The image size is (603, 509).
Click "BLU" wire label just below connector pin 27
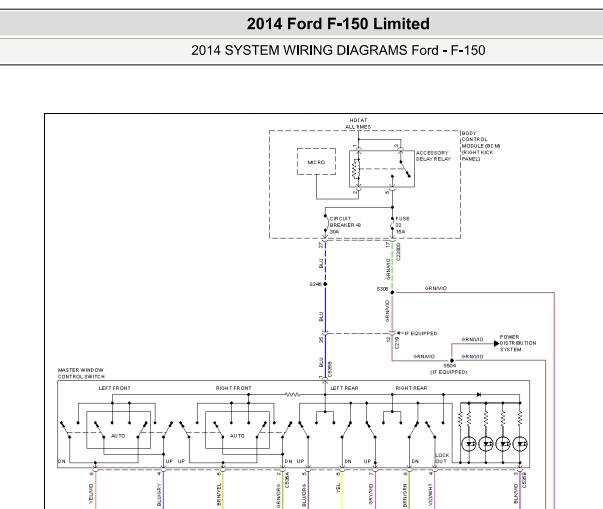(321, 264)
